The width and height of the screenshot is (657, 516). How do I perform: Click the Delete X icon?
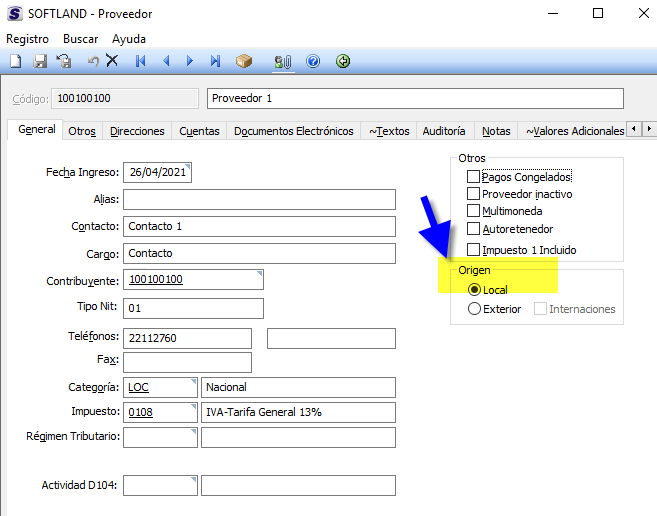tap(112, 62)
